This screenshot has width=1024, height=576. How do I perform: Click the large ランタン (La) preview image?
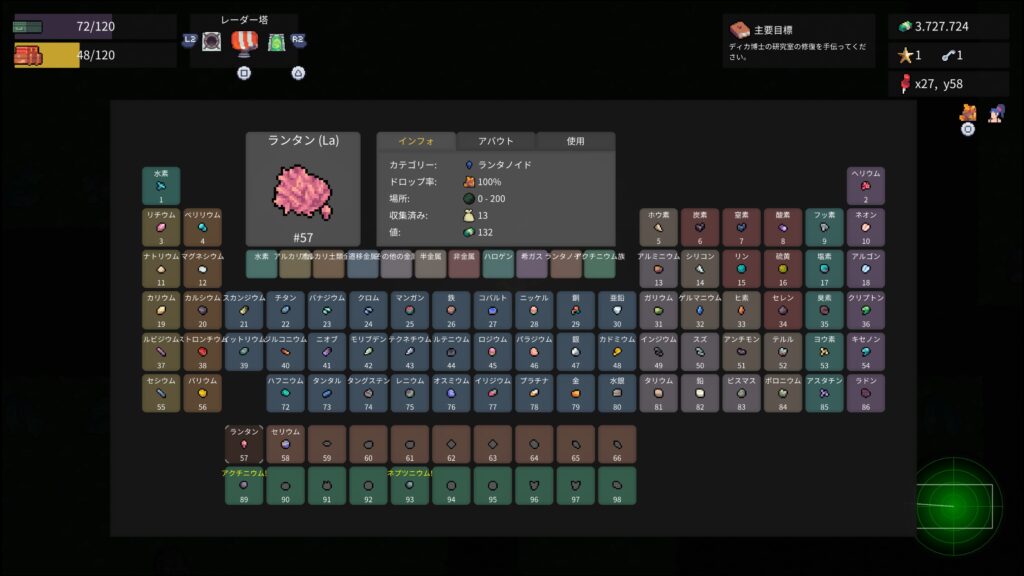tap(303, 191)
